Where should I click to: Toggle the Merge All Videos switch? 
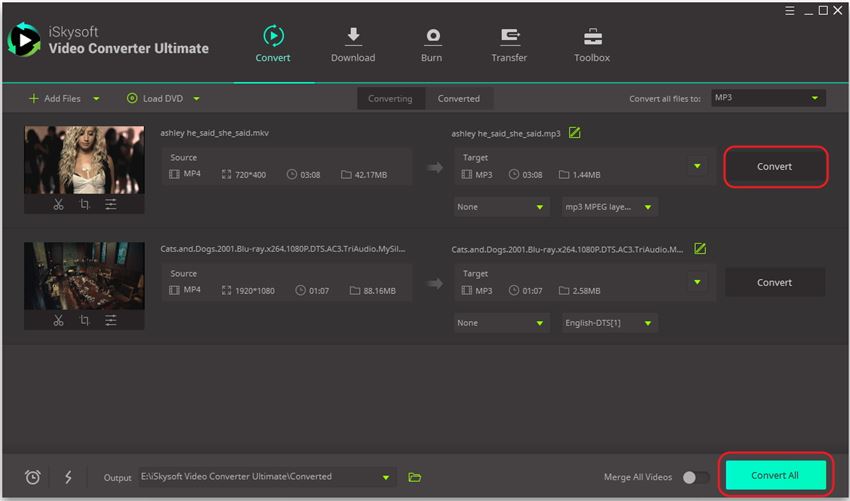[x=695, y=477]
